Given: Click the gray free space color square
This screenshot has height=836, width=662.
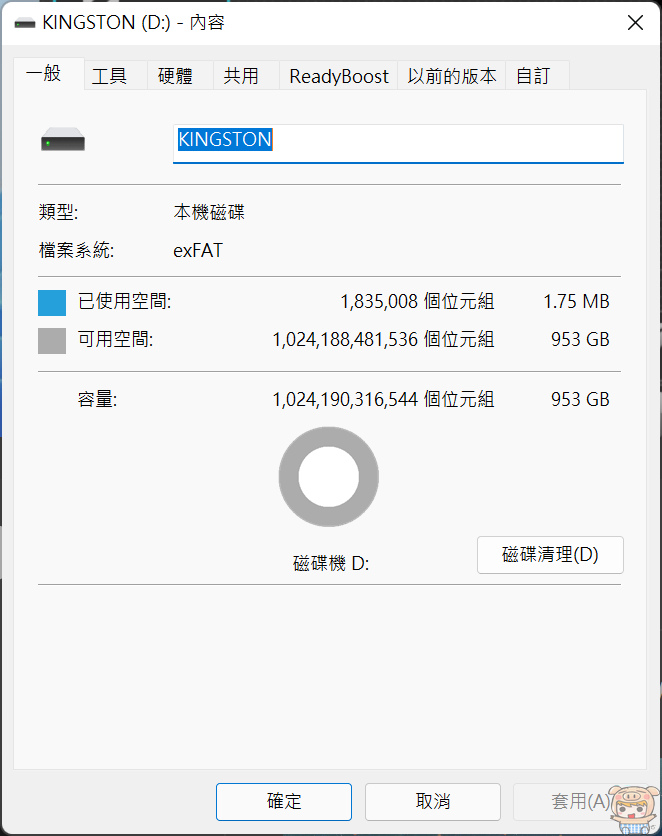Looking at the screenshot, I should [52, 341].
